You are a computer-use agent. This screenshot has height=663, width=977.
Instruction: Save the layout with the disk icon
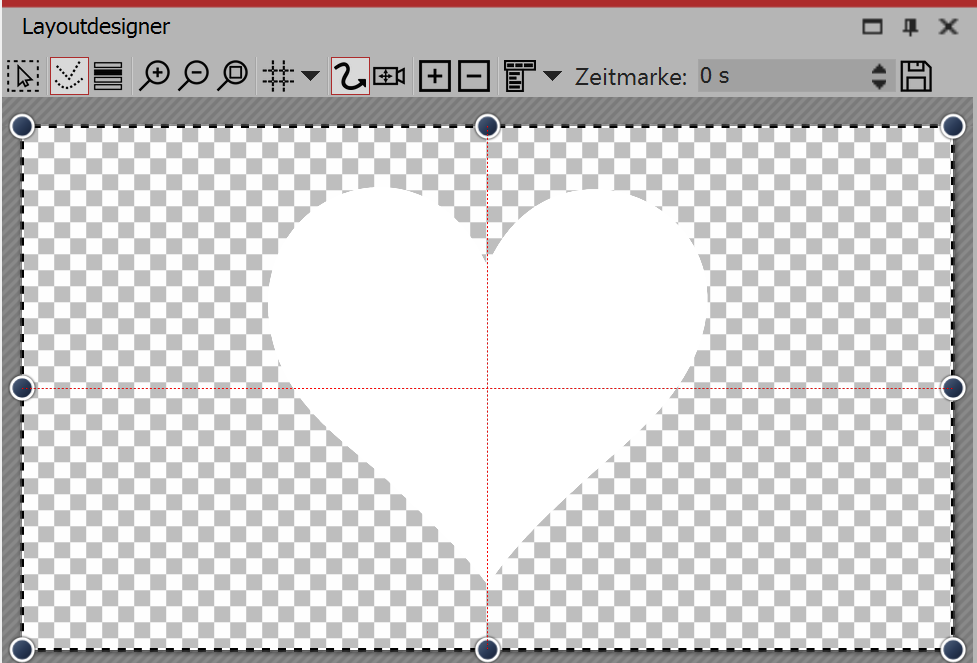(x=915, y=75)
